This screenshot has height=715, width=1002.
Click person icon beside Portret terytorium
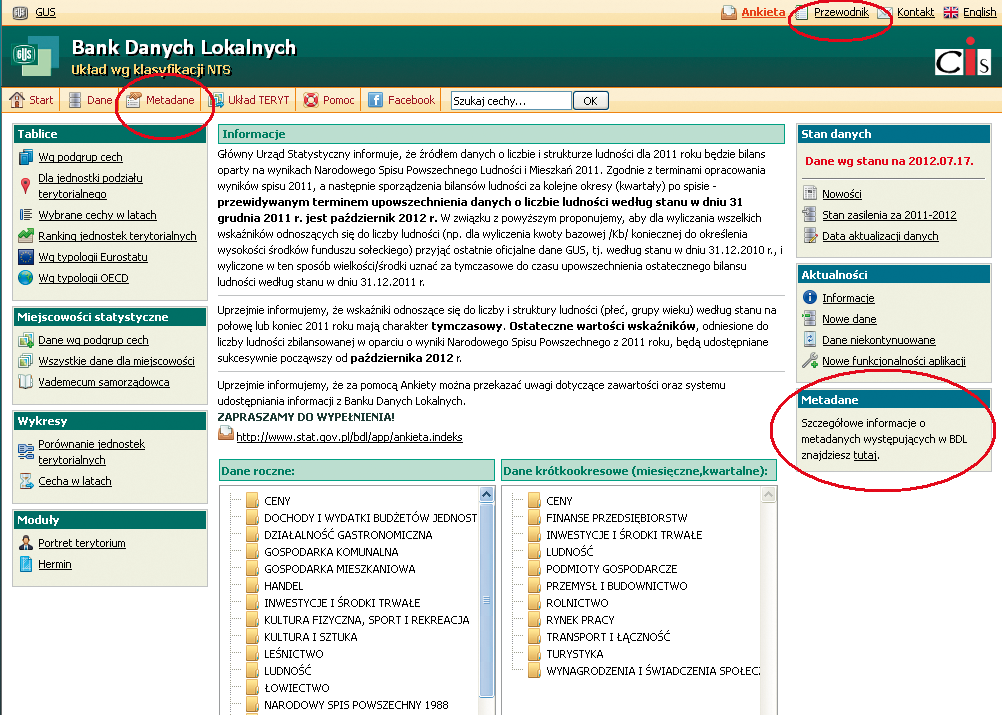[26, 542]
